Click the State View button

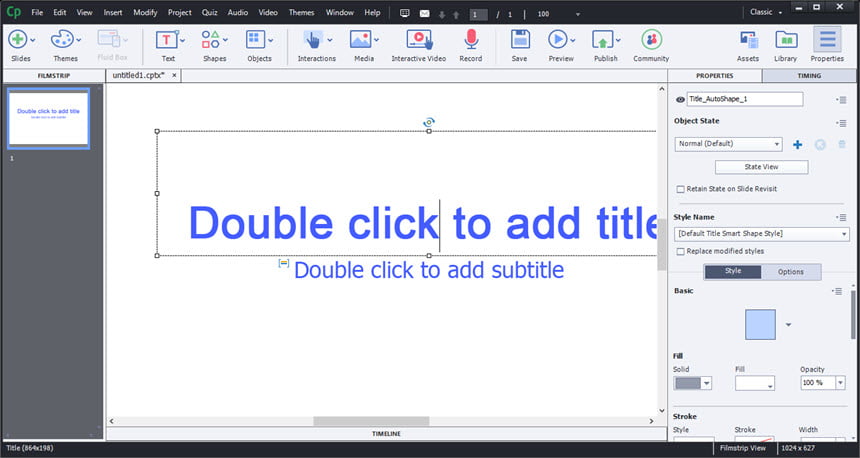[x=761, y=167]
